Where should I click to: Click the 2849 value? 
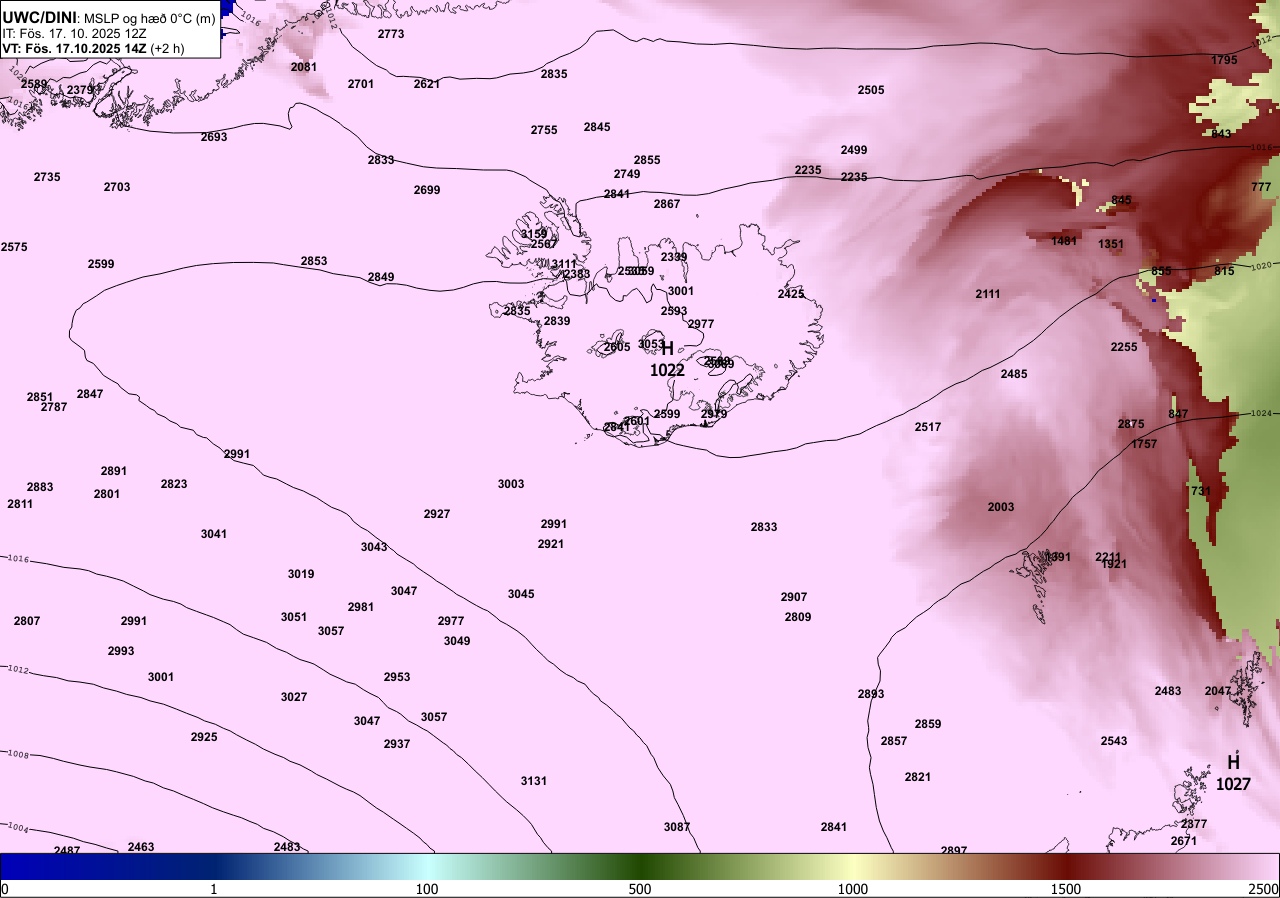(381, 277)
